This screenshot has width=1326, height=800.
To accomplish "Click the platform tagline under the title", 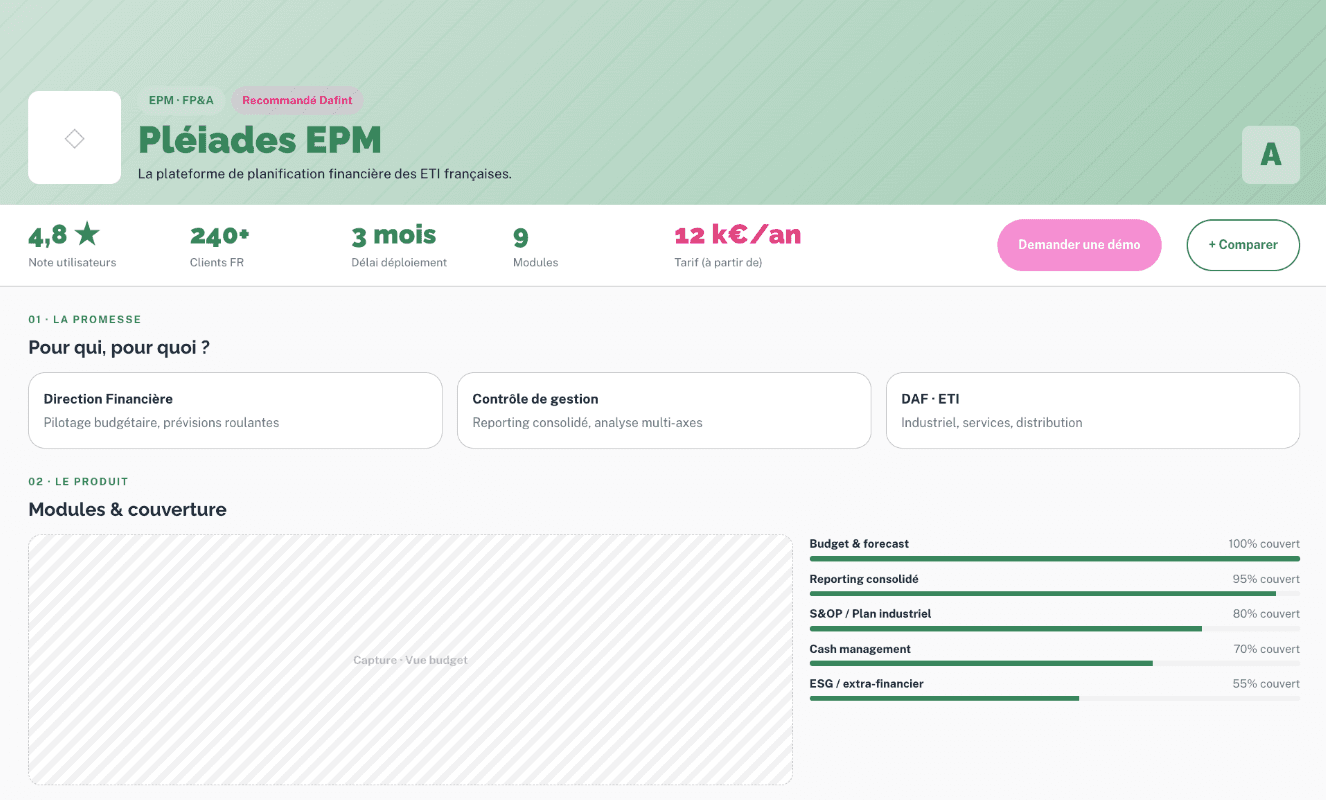I will (325, 174).
